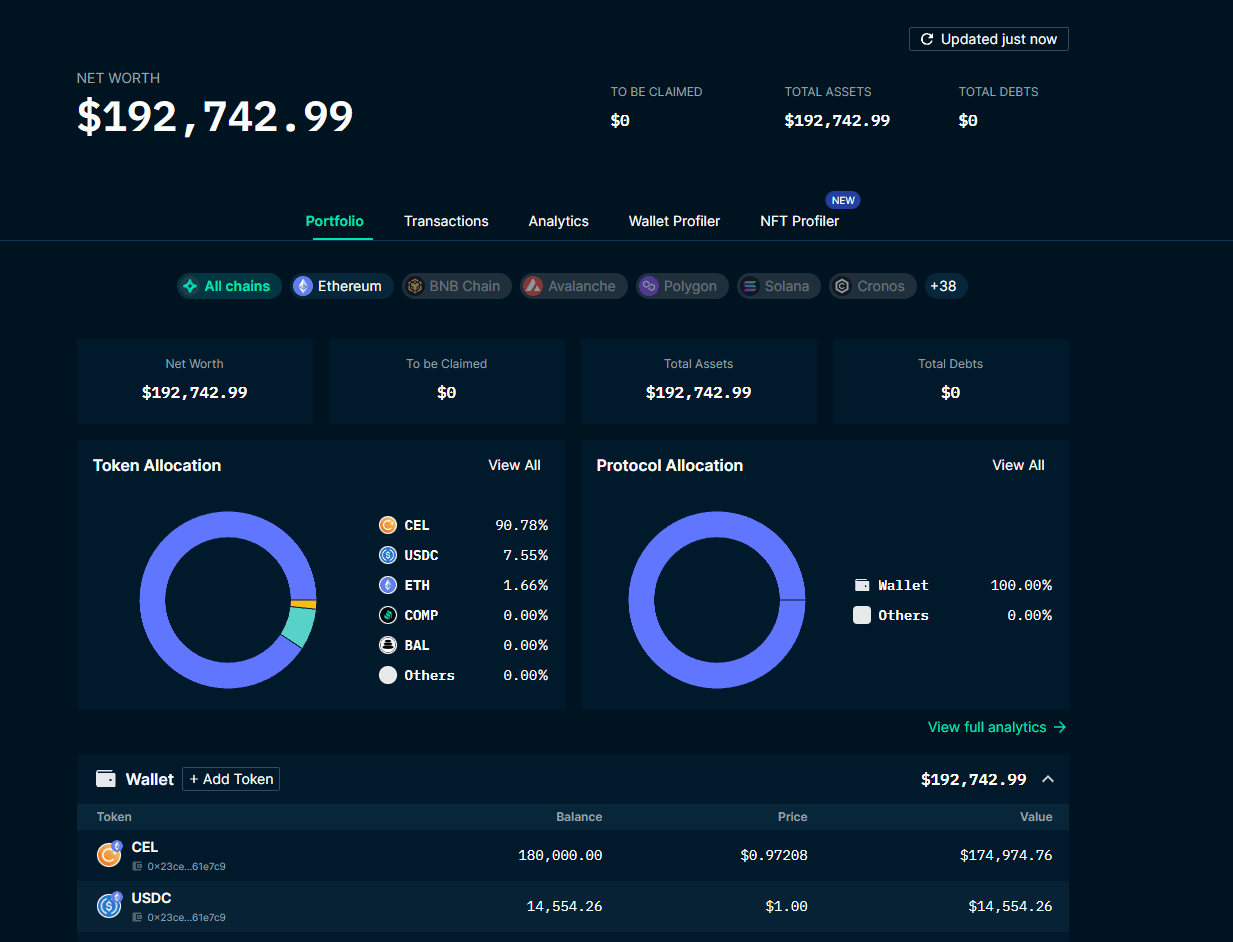The height and width of the screenshot is (942, 1233).
Task: Toggle the BNB Chain filter
Action: tap(456, 286)
